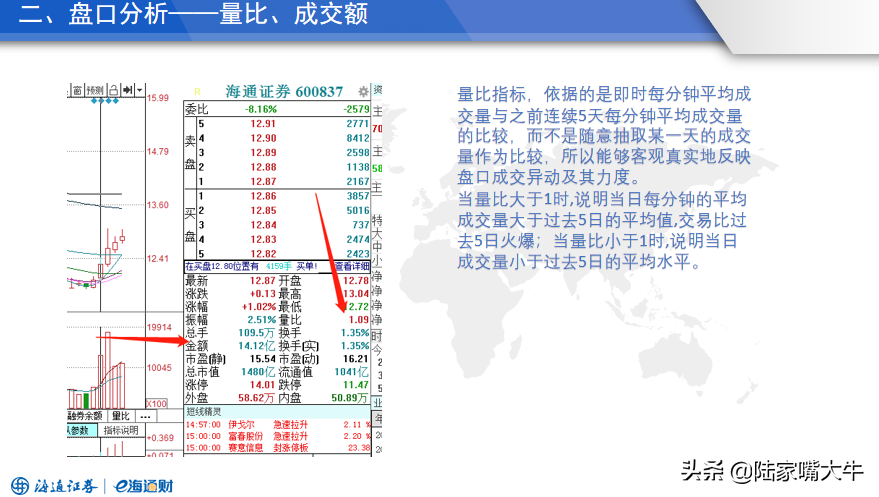
Task: Click the green volume bar in volume chart
Action: pos(86,401)
